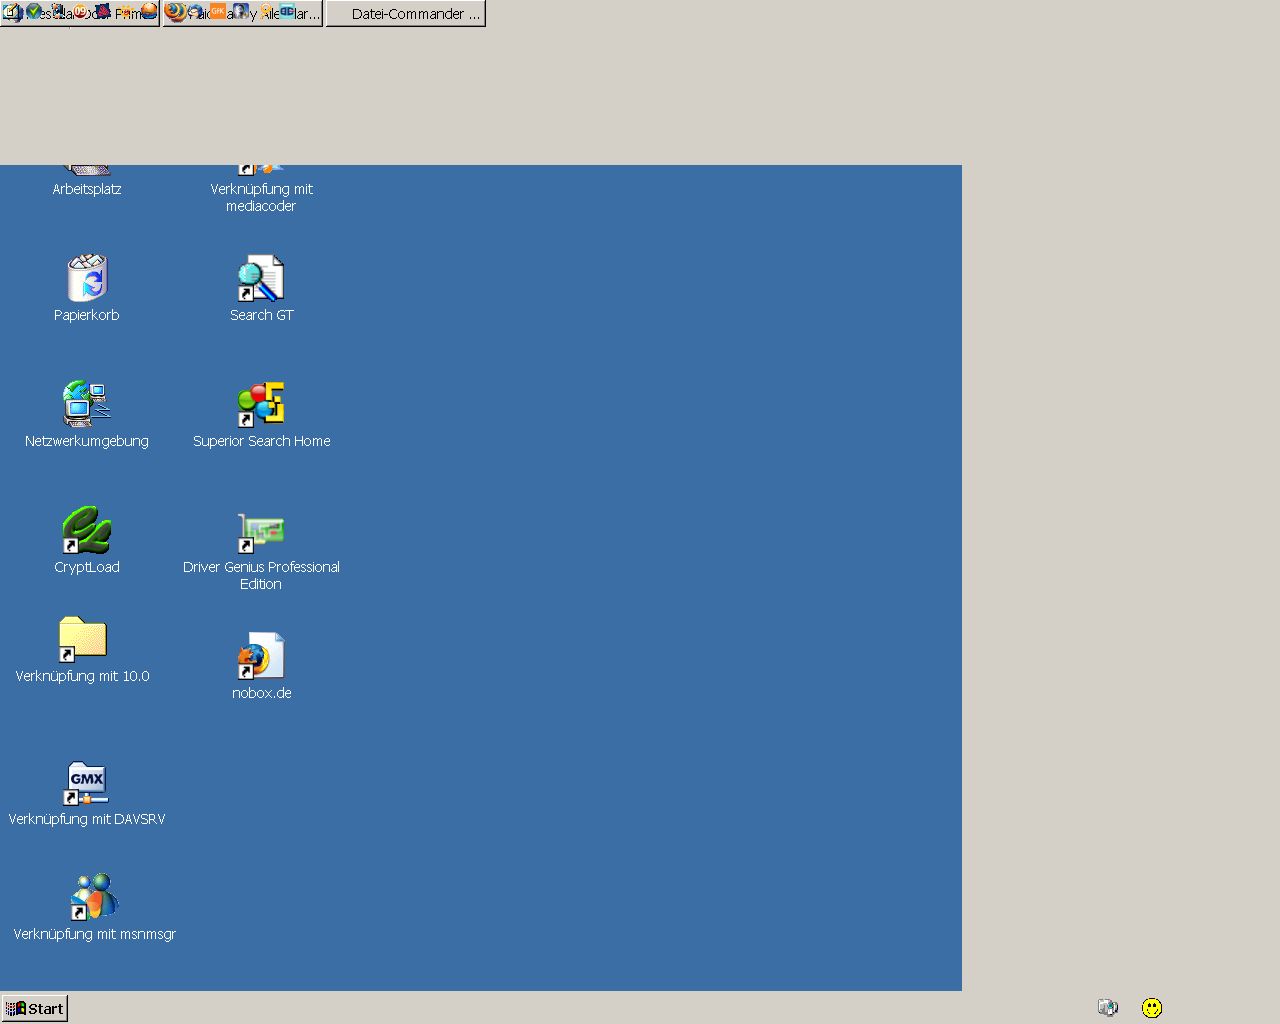Select the Arbeitsplatz label on desktop

[87, 189]
